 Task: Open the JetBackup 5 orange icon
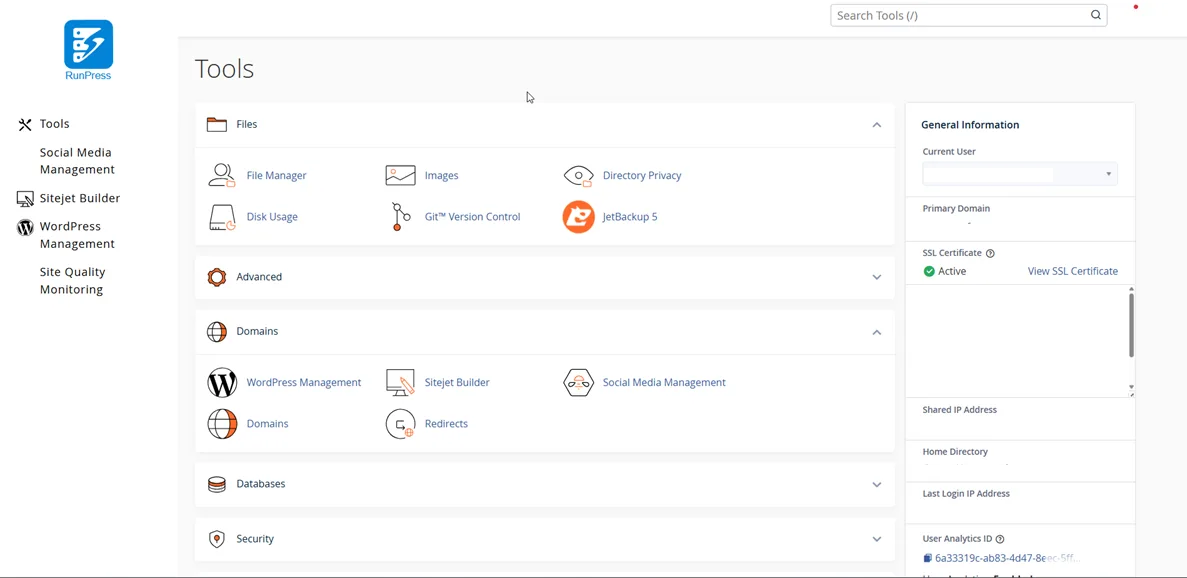coord(578,217)
